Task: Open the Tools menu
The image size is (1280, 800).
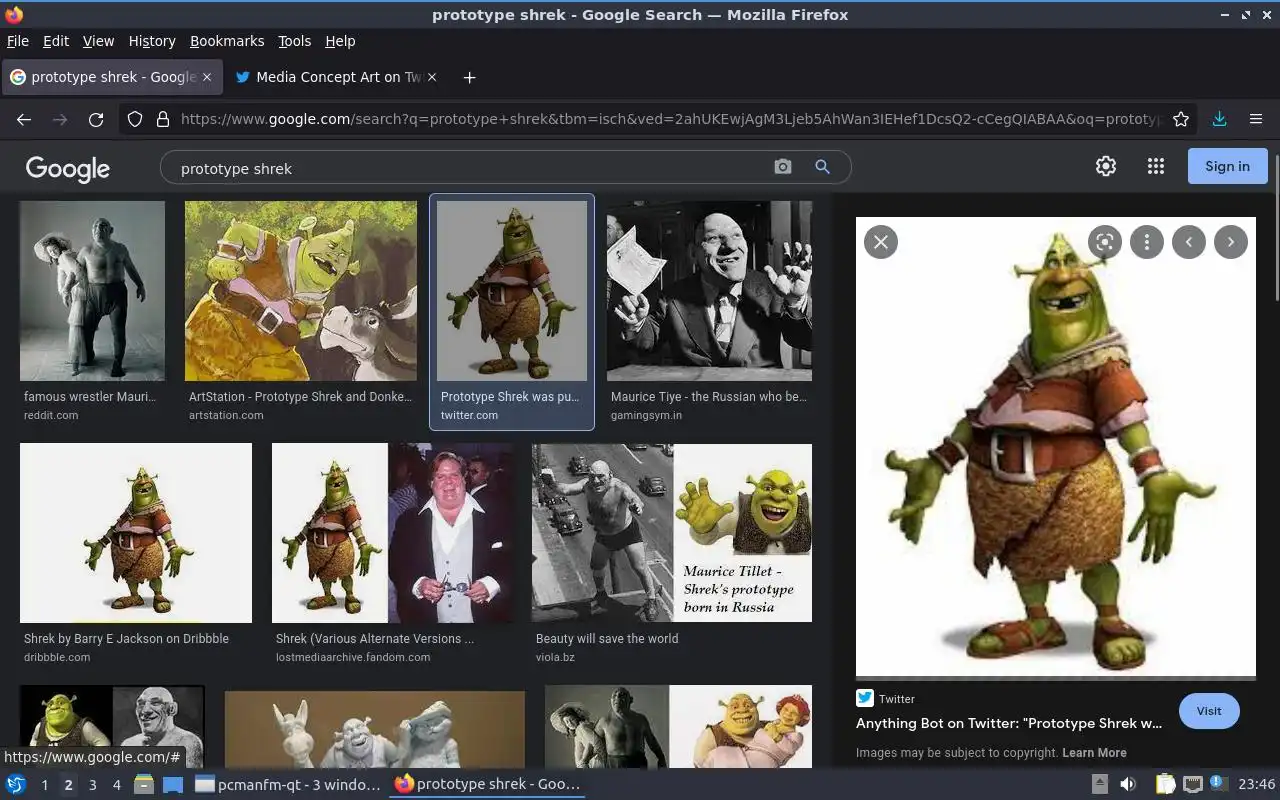Action: [294, 41]
